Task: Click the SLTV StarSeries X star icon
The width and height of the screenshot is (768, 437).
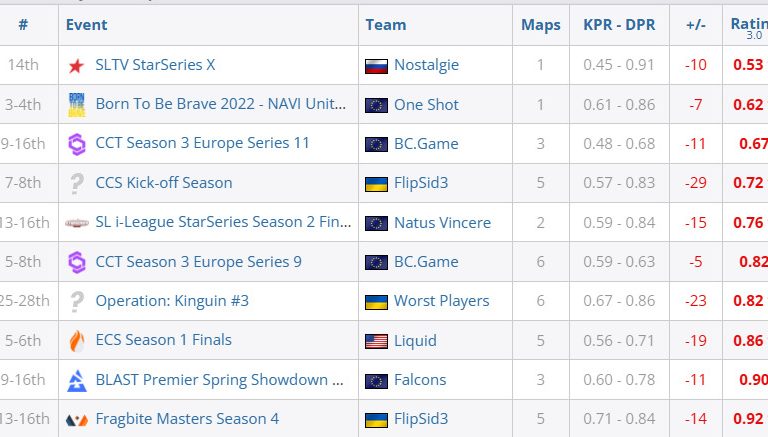Action: pyautogui.click(x=76, y=66)
